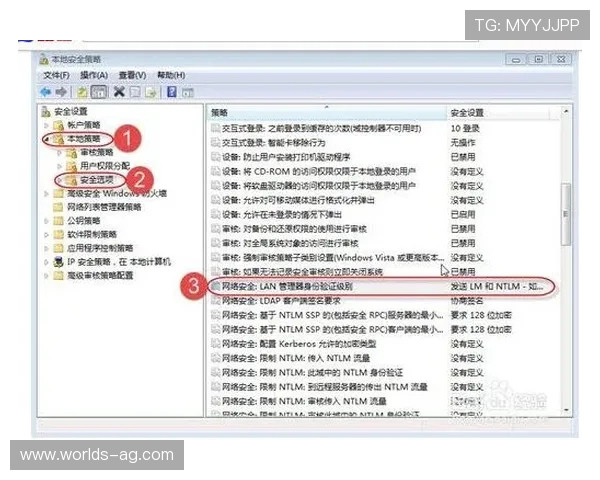The height and width of the screenshot is (480, 600).
Task: Click the 10 登录 setting value
Action: tap(465, 128)
